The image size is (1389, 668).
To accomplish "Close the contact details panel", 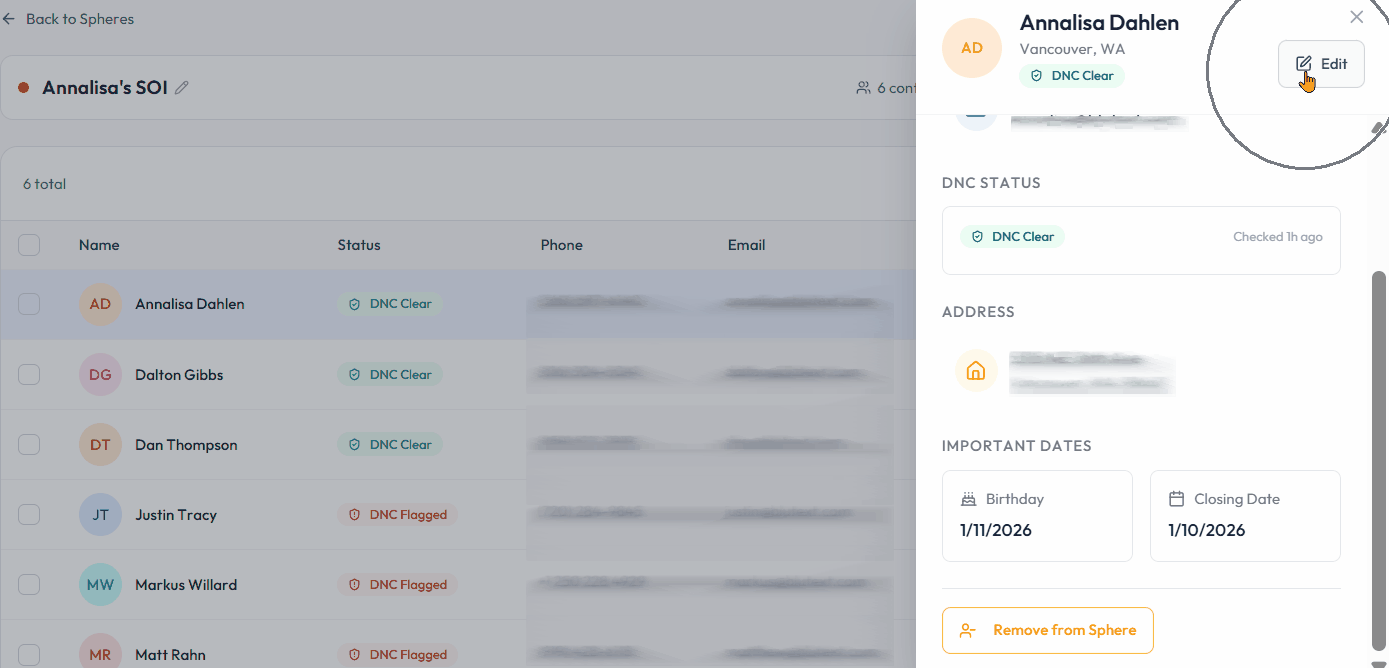I will [1356, 17].
